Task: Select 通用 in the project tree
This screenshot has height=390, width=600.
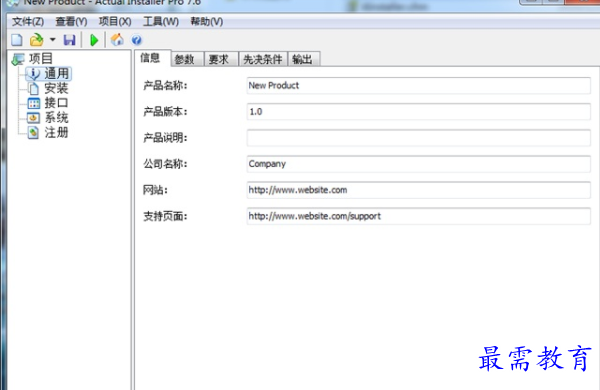Action: (x=57, y=73)
